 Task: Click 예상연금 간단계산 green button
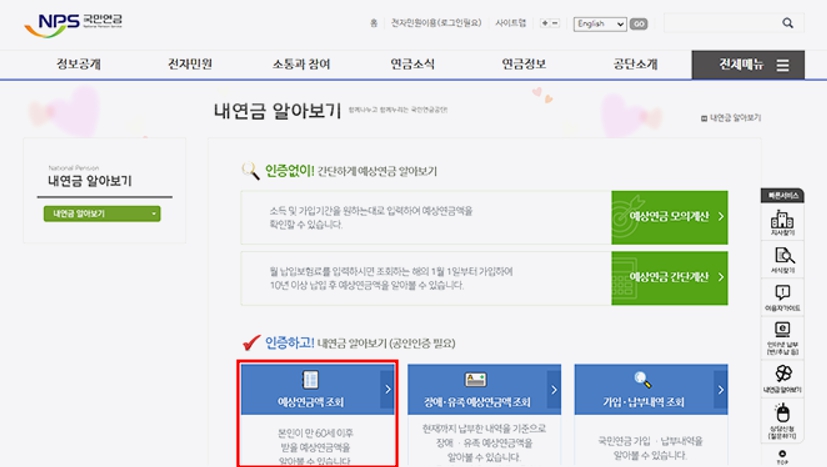coord(669,278)
